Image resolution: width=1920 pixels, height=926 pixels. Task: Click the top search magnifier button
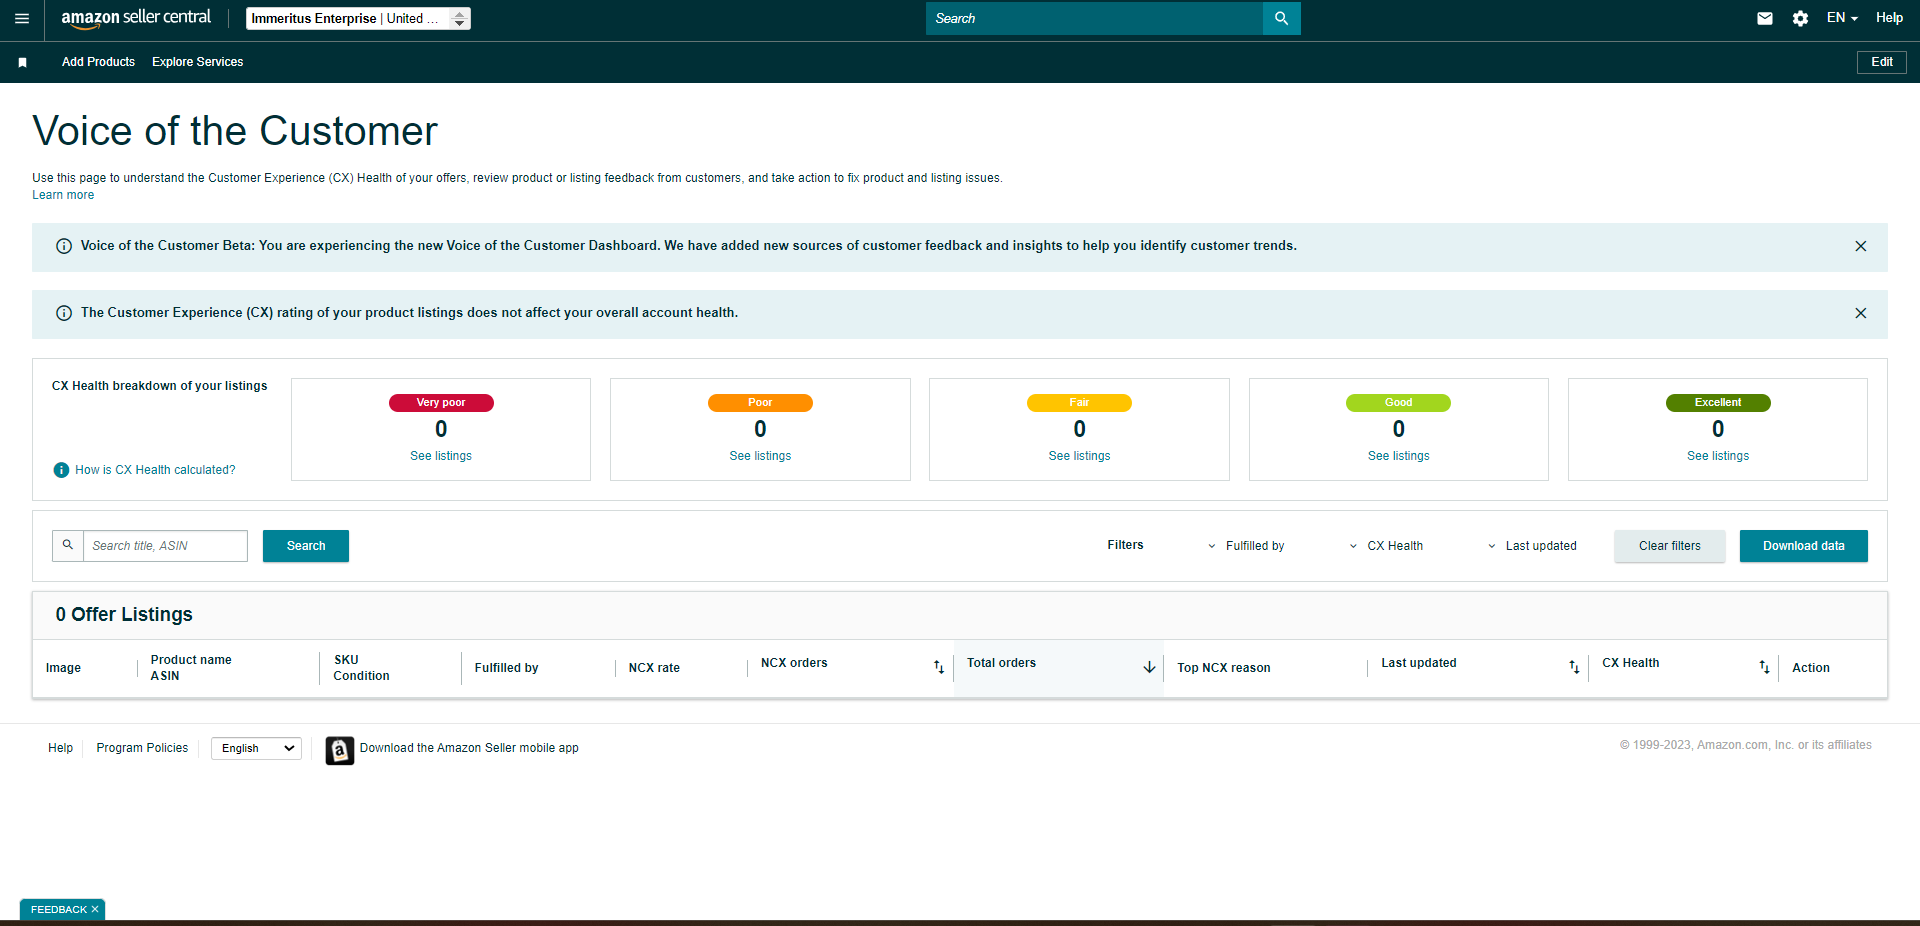pyautogui.click(x=1281, y=18)
